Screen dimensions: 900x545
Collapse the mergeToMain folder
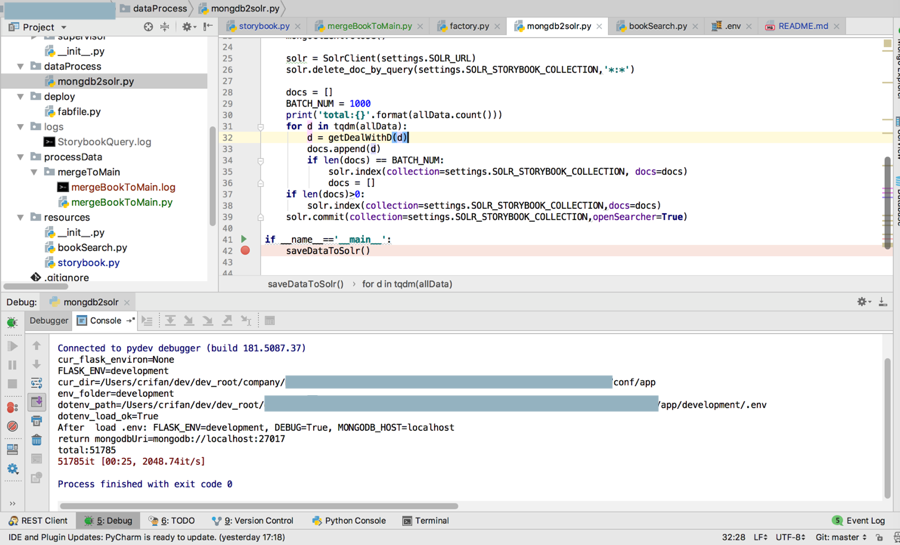34,172
